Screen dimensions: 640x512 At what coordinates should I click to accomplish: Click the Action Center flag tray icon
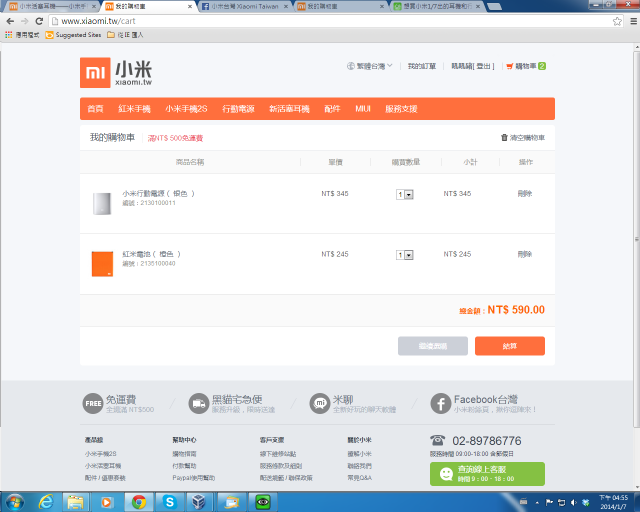coord(549,502)
